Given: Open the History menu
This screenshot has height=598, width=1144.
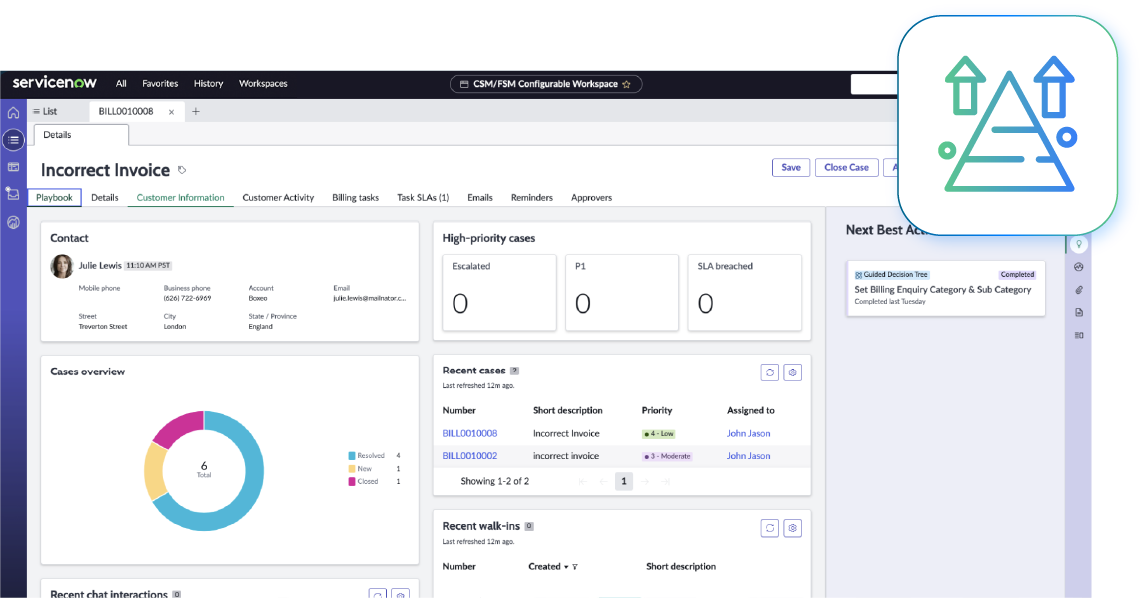Looking at the screenshot, I should coord(208,84).
